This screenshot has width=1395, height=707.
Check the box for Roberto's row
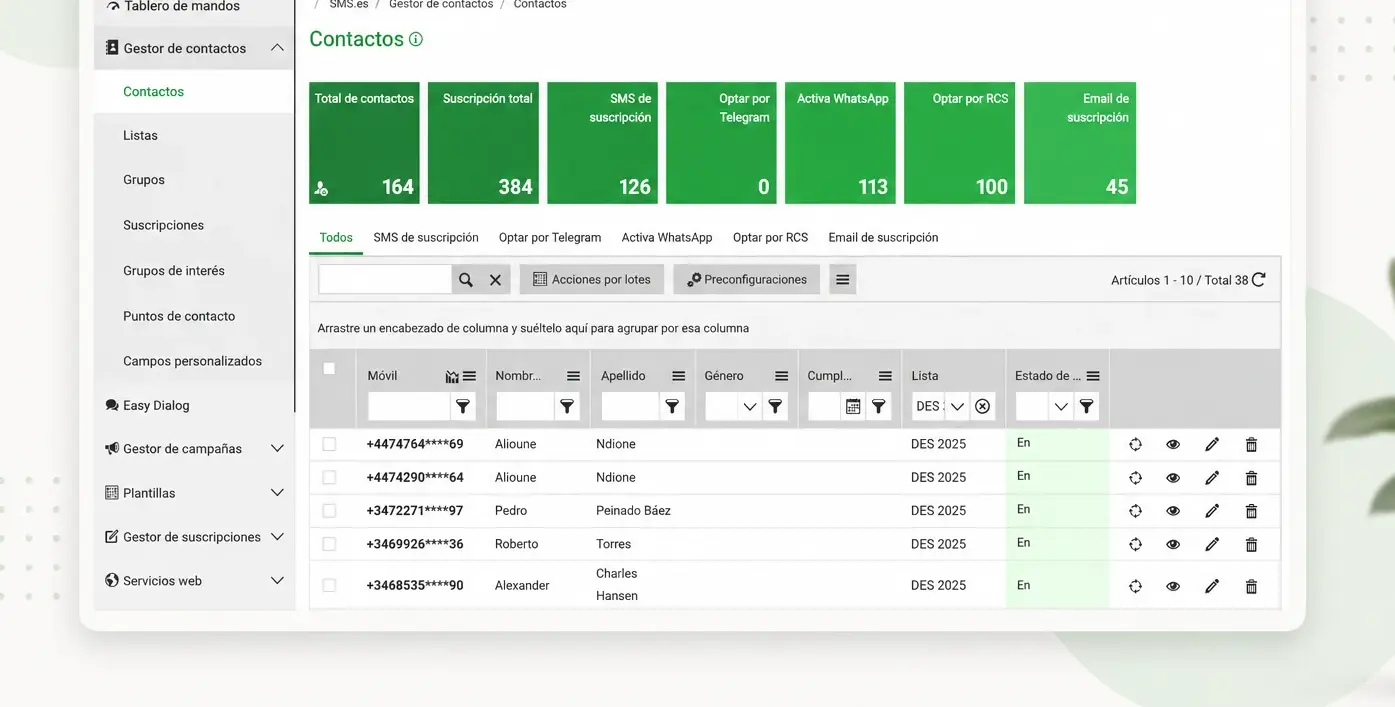click(329, 544)
